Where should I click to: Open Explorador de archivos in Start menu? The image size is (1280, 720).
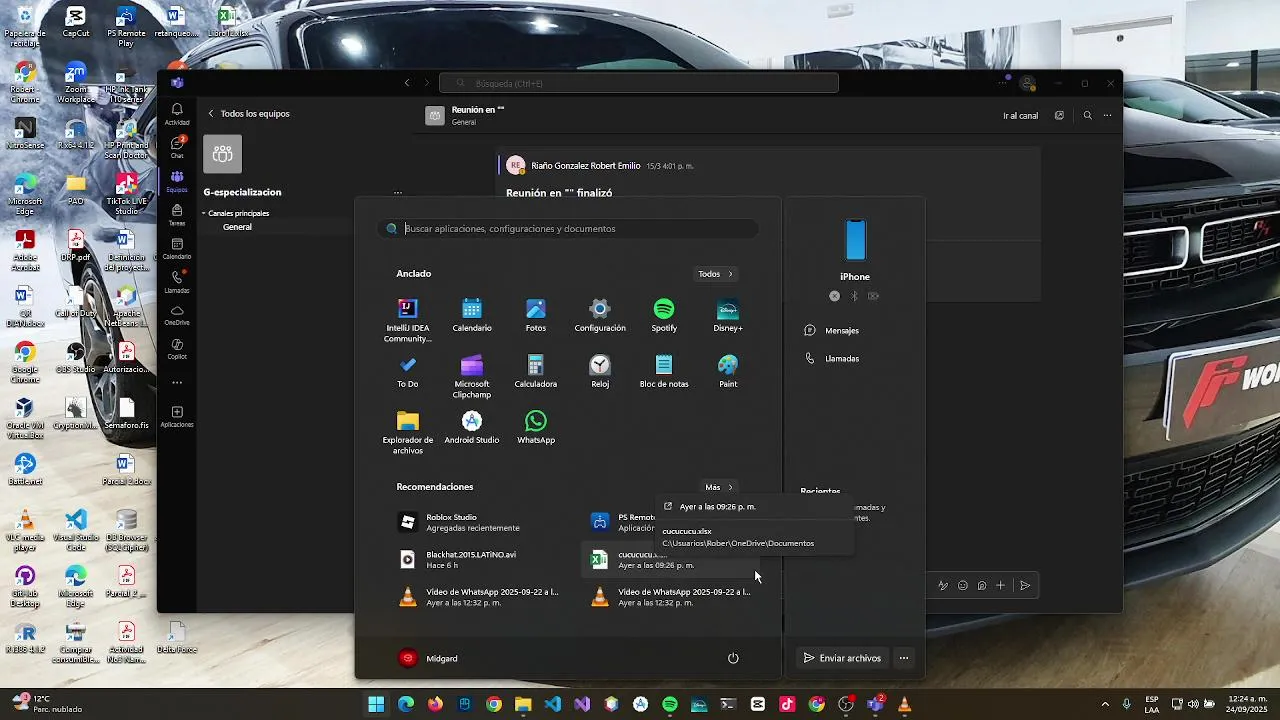point(407,432)
